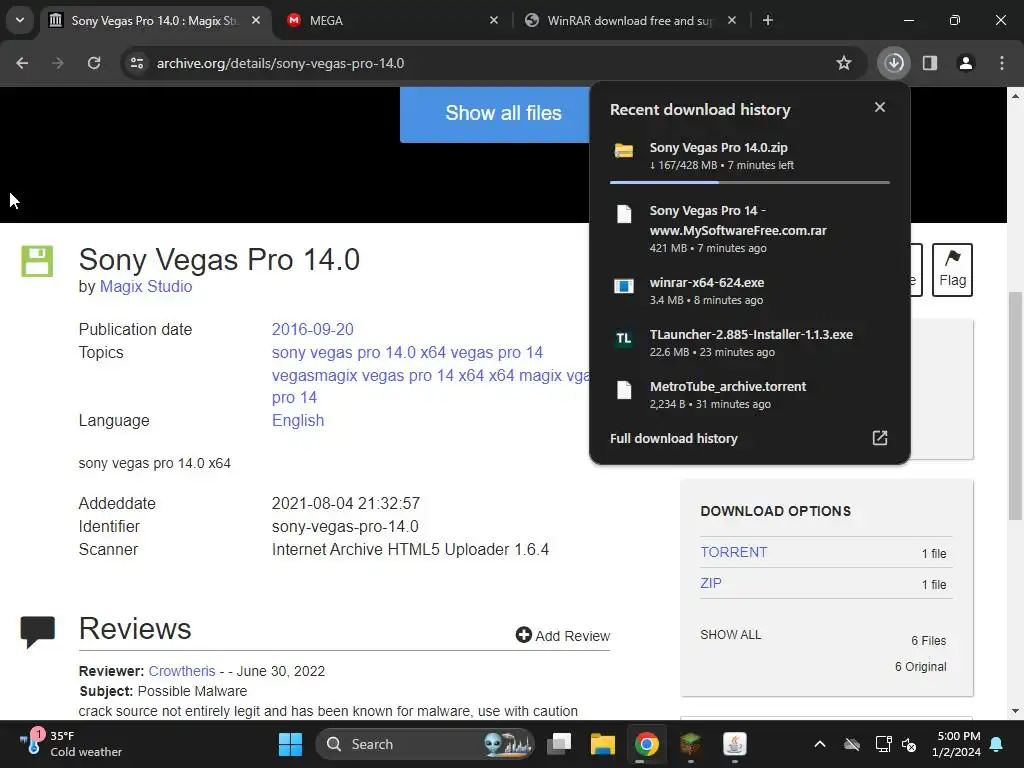Screen dimensions: 1024x768
Task: Click the green software floppy disk icon
Action: pyautogui.click(x=37, y=261)
